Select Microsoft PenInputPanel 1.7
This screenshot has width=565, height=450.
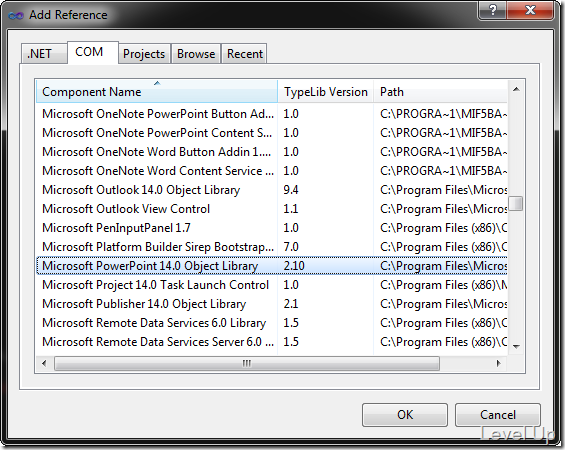[x=272, y=228]
